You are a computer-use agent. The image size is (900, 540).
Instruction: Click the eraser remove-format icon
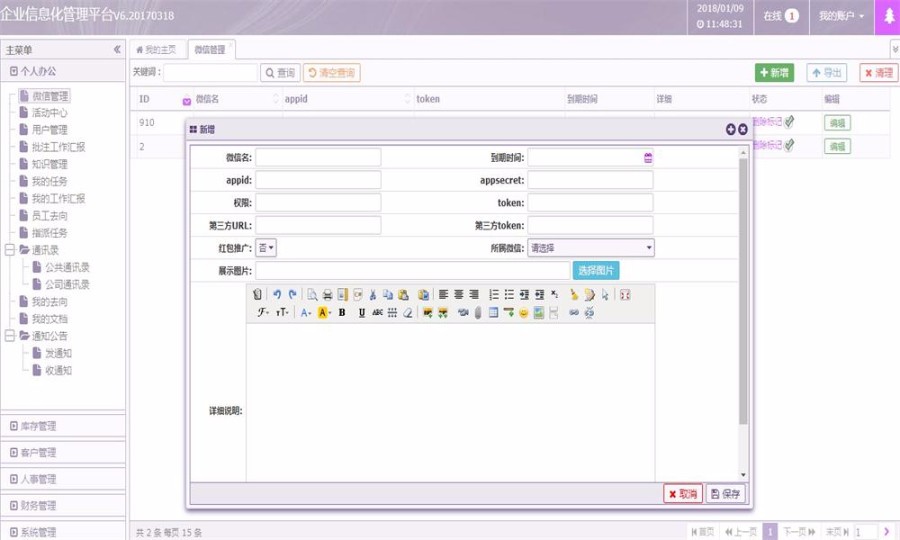coord(408,313)
